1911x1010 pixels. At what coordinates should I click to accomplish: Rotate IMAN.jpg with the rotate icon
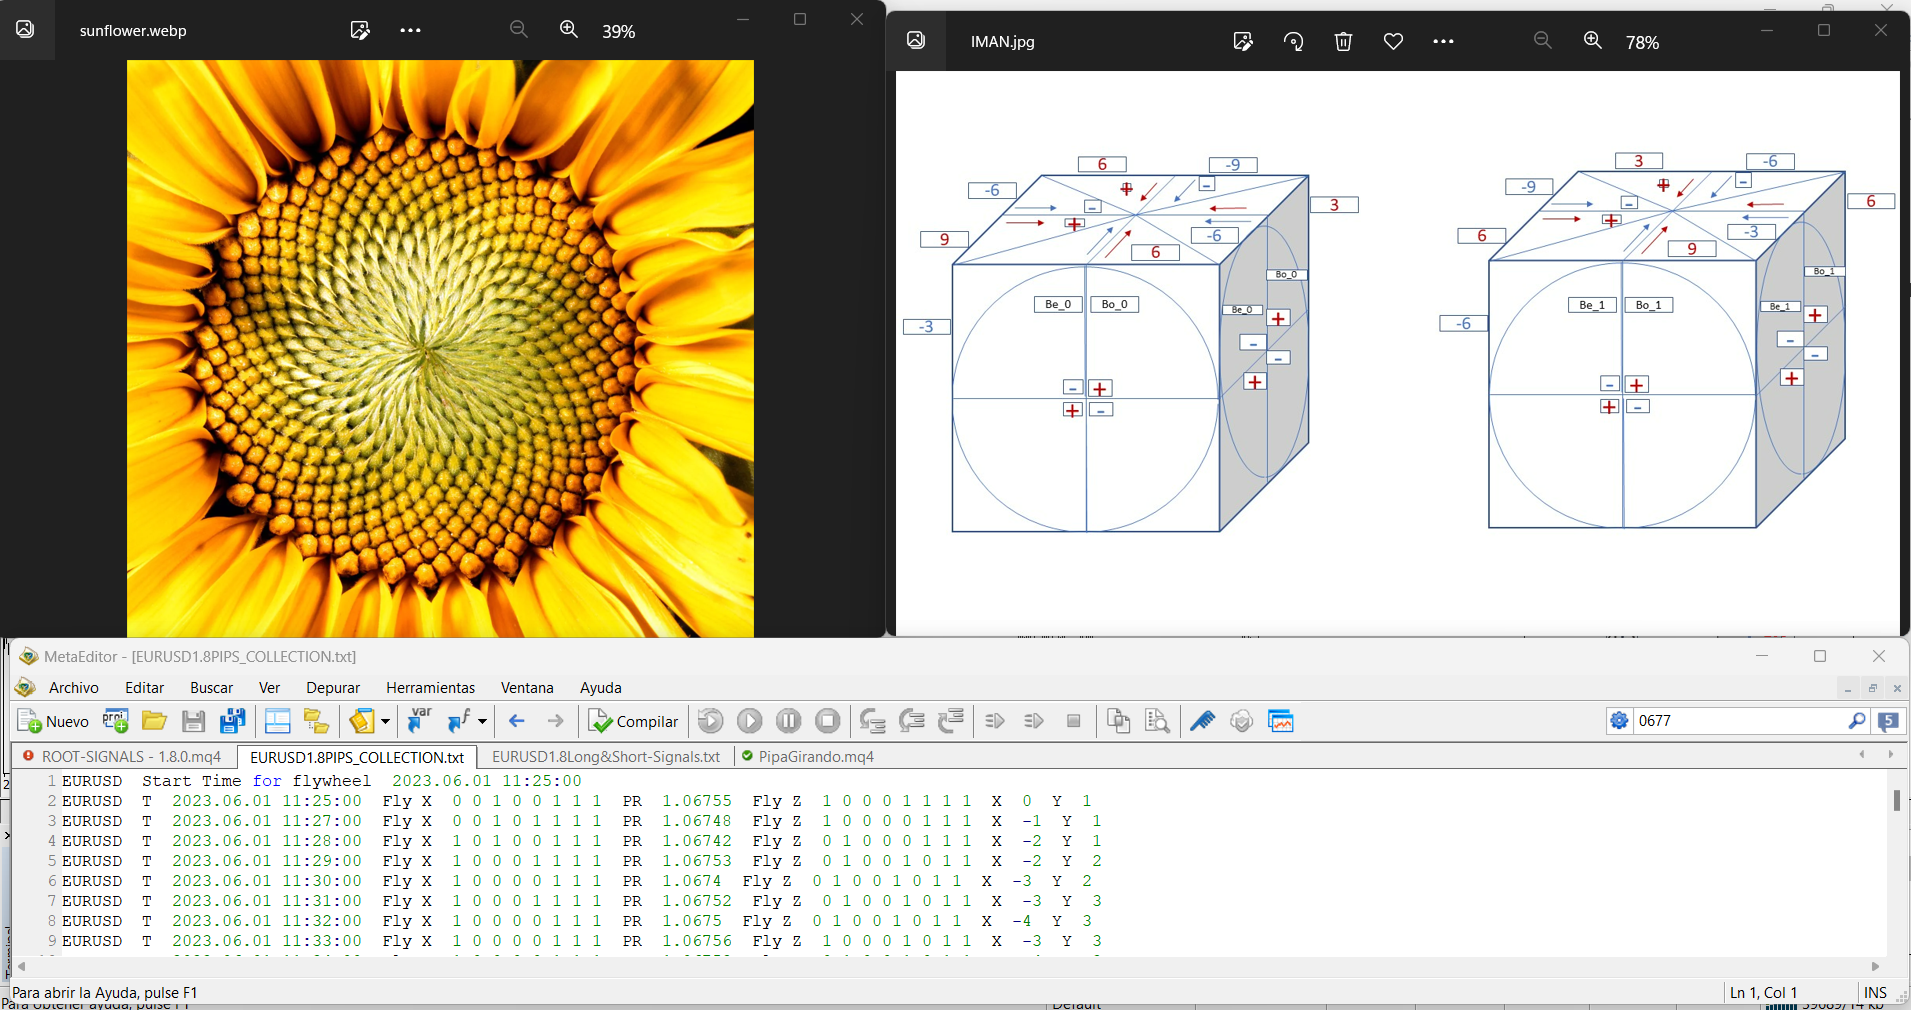click(1293, 41)
